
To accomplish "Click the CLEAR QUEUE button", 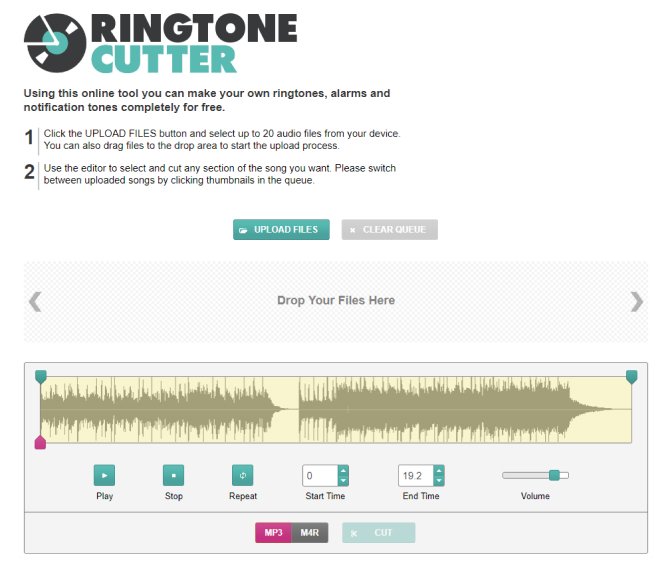I will point(390,229).
